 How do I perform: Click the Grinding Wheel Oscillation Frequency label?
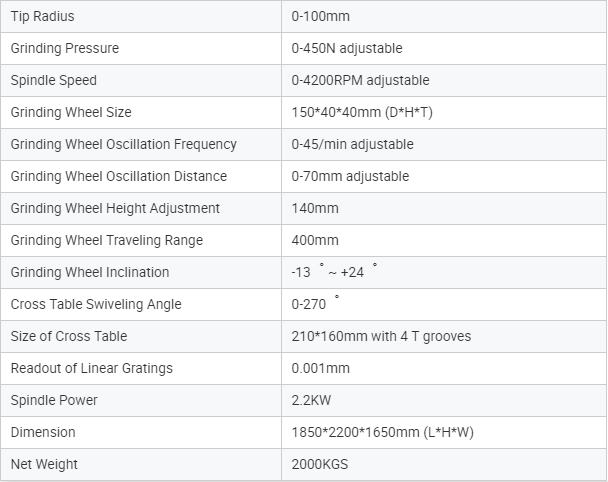(124, 144)
